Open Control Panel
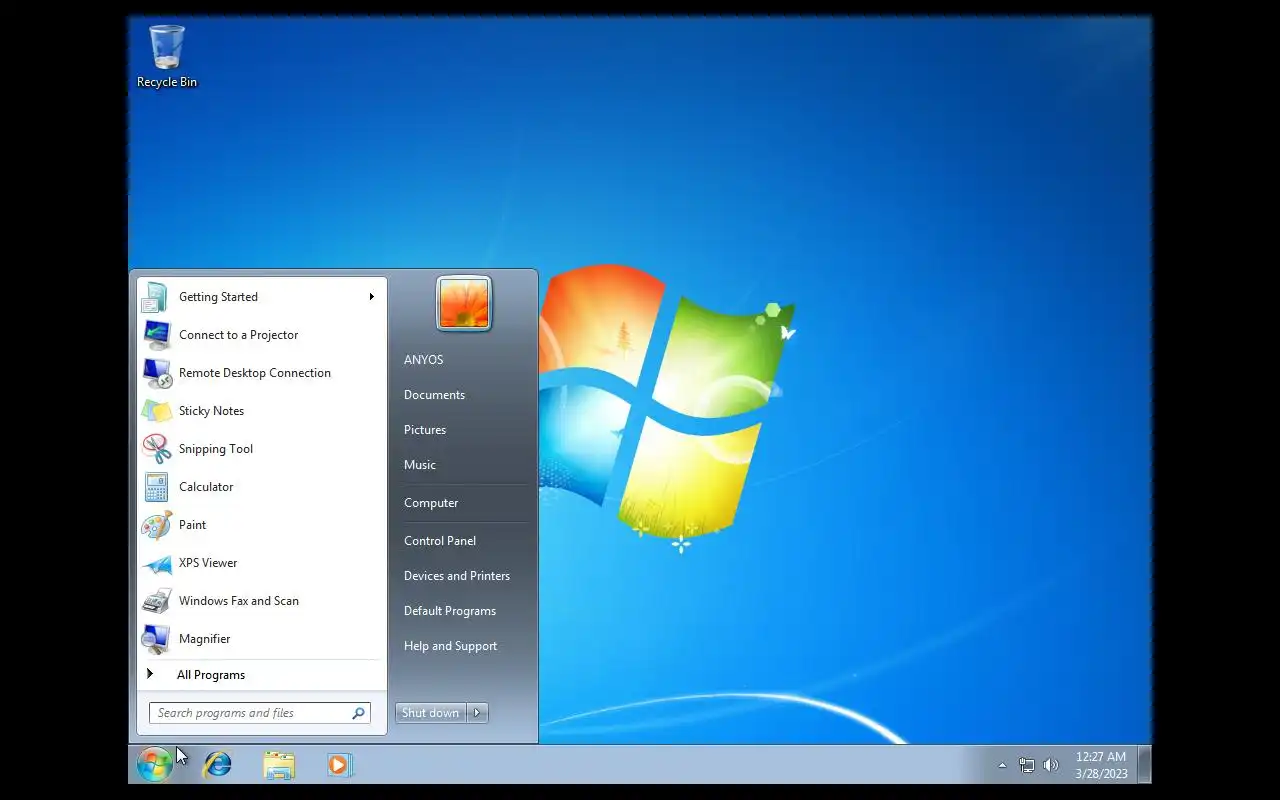Screen dimensions: 1280x800 (440, 541)
